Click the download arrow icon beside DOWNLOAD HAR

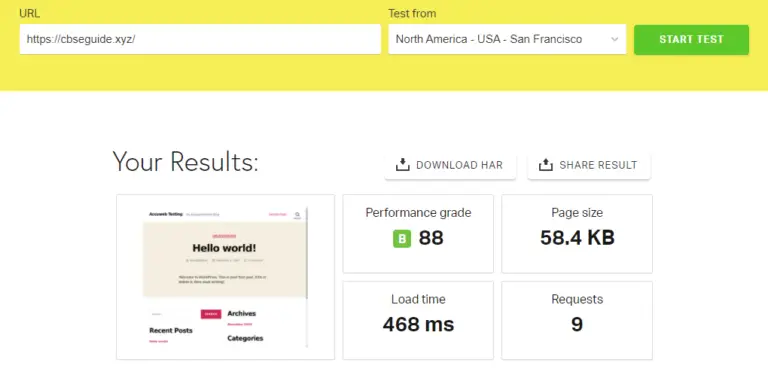tap(403, 165)
